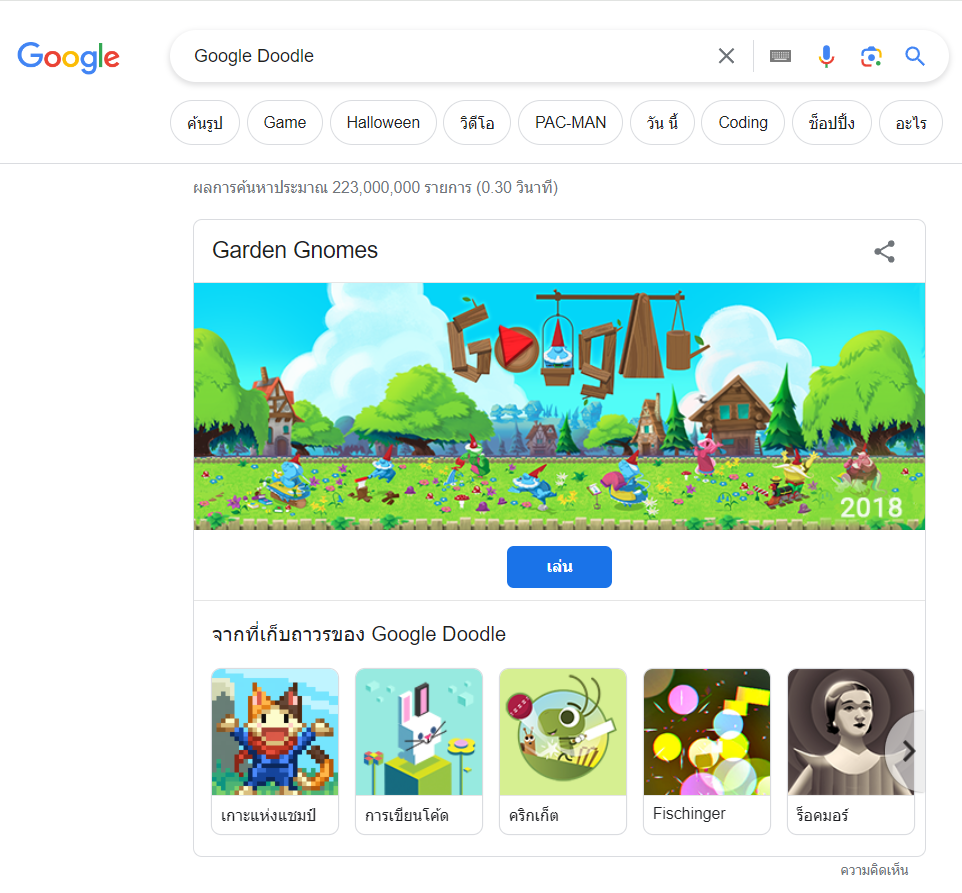This screenshot has height=893, width=962.
Task: Click the blue เล่น play button
Action: point(559,567)
